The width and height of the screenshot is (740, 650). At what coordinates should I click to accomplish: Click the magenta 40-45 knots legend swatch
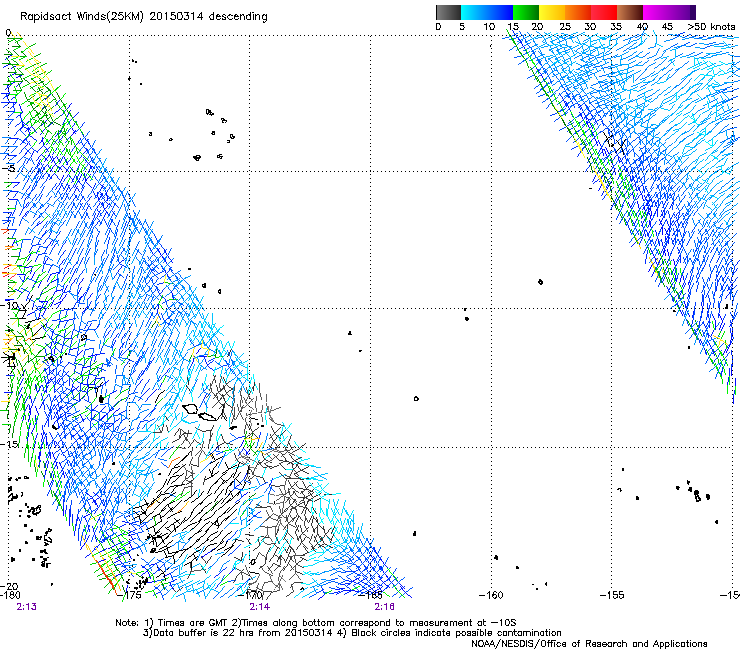(656, 12)
